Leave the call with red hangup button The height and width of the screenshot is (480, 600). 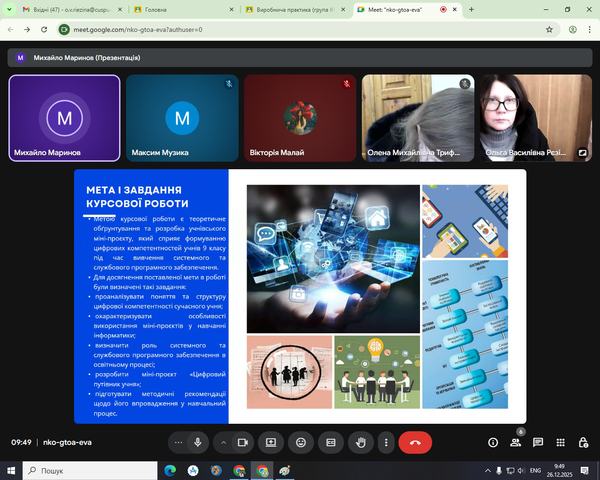click(x=415, y=442)
